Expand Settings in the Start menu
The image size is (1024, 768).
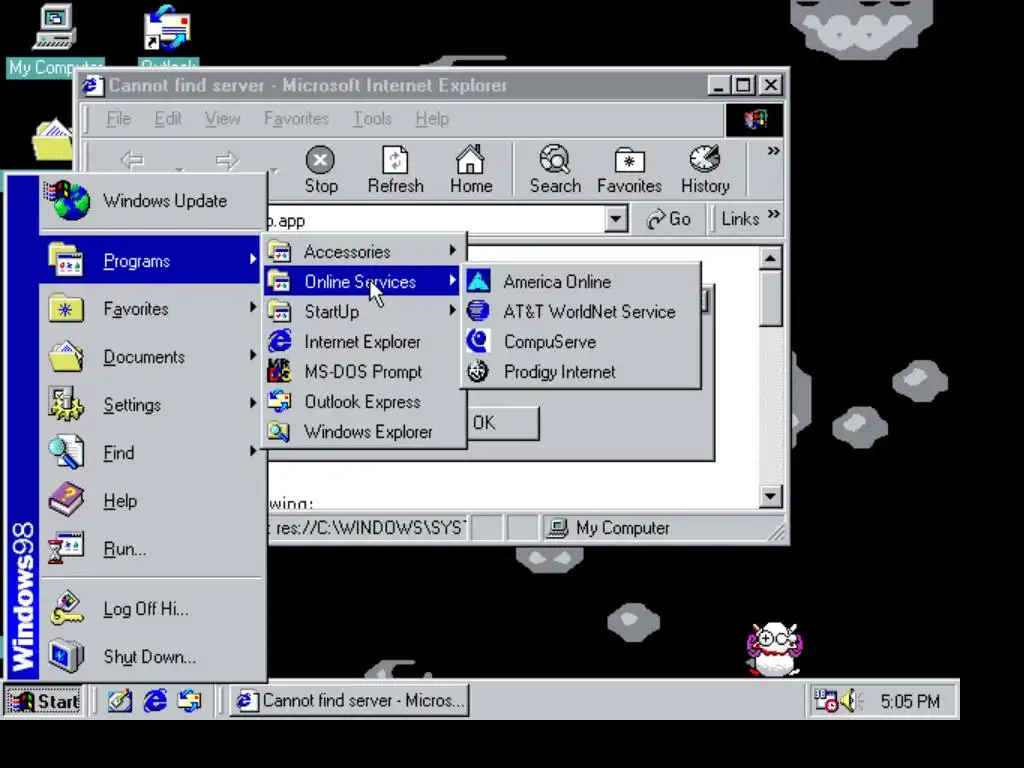[152, 405]
